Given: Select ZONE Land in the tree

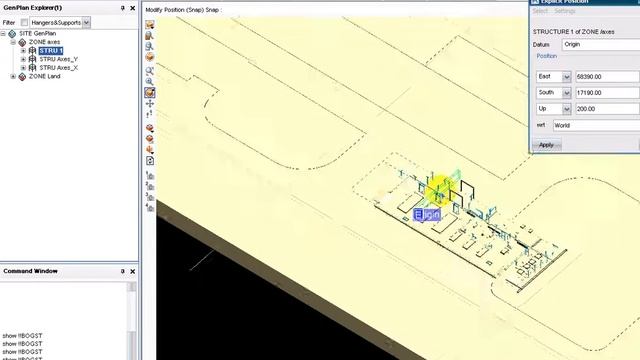Looking at the screenshot, I should pyautogui.click(x=44, y=77).
